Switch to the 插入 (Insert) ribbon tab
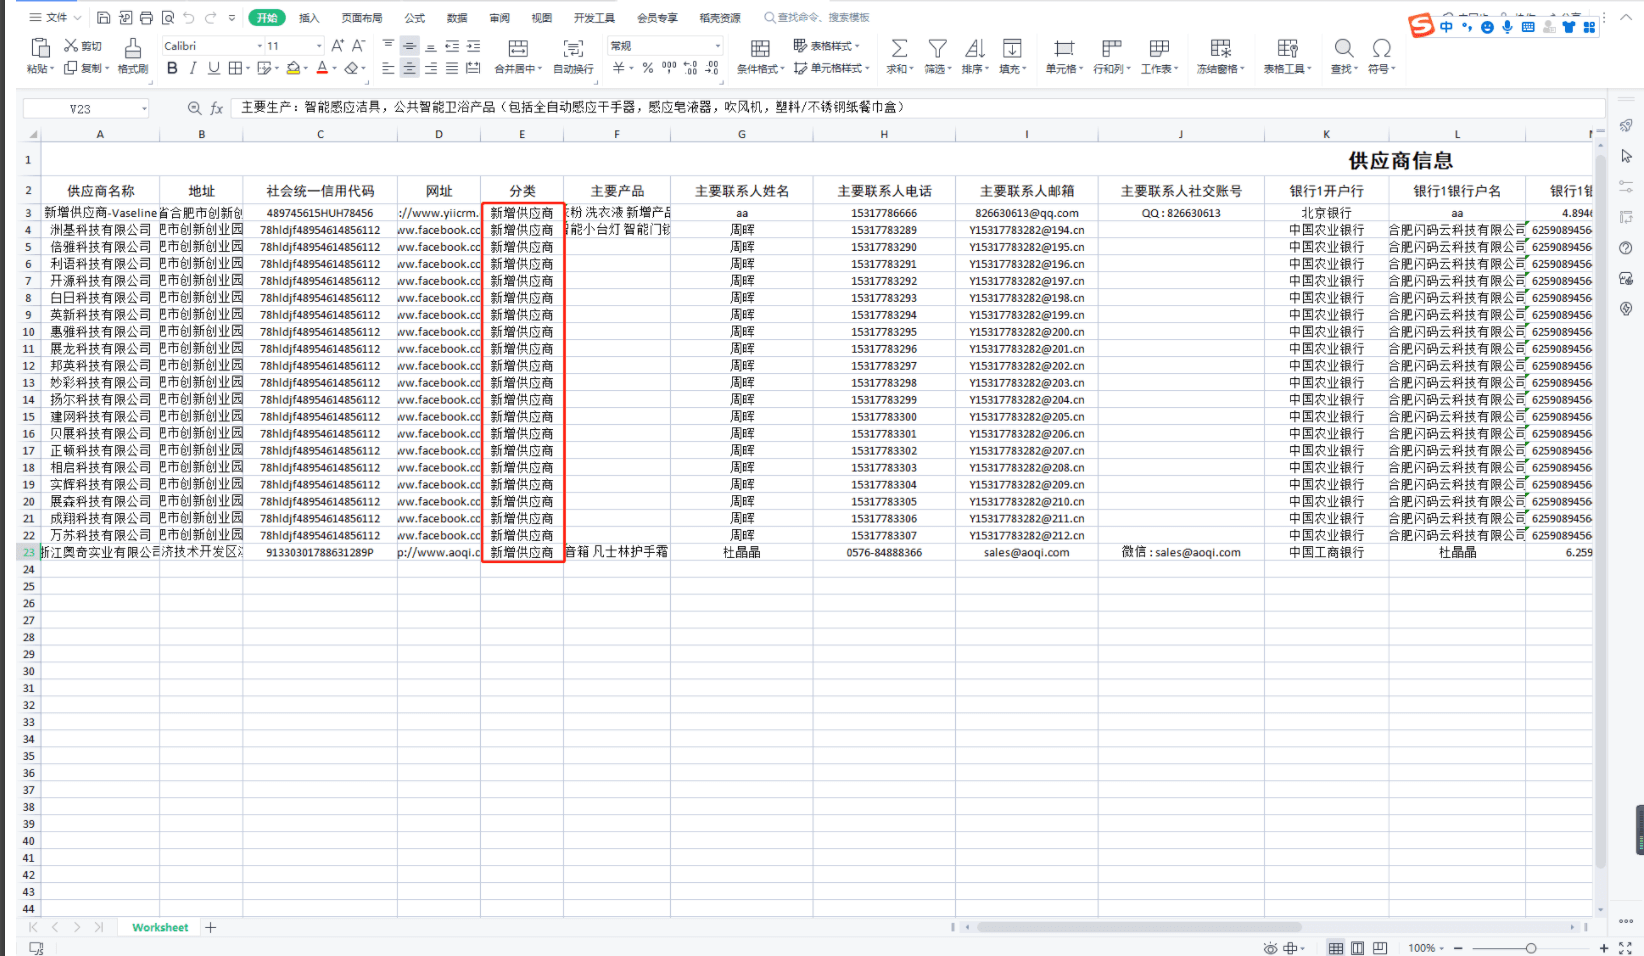 pyautogui.click(x=309, y=18)
